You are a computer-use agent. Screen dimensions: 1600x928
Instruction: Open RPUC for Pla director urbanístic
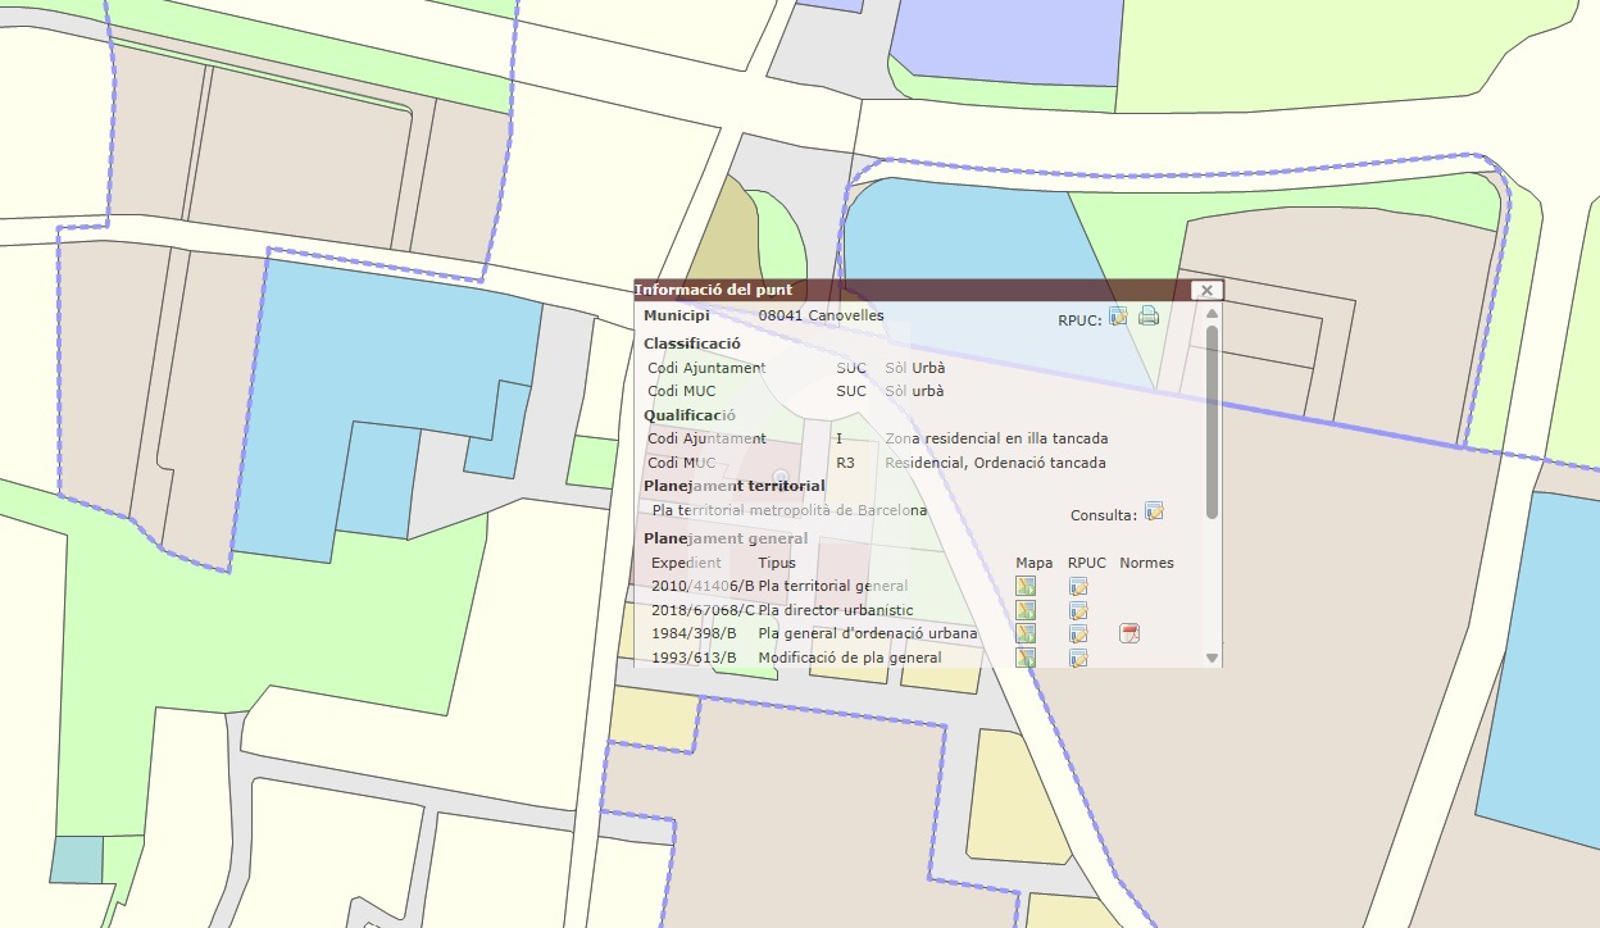(1078, 611)
